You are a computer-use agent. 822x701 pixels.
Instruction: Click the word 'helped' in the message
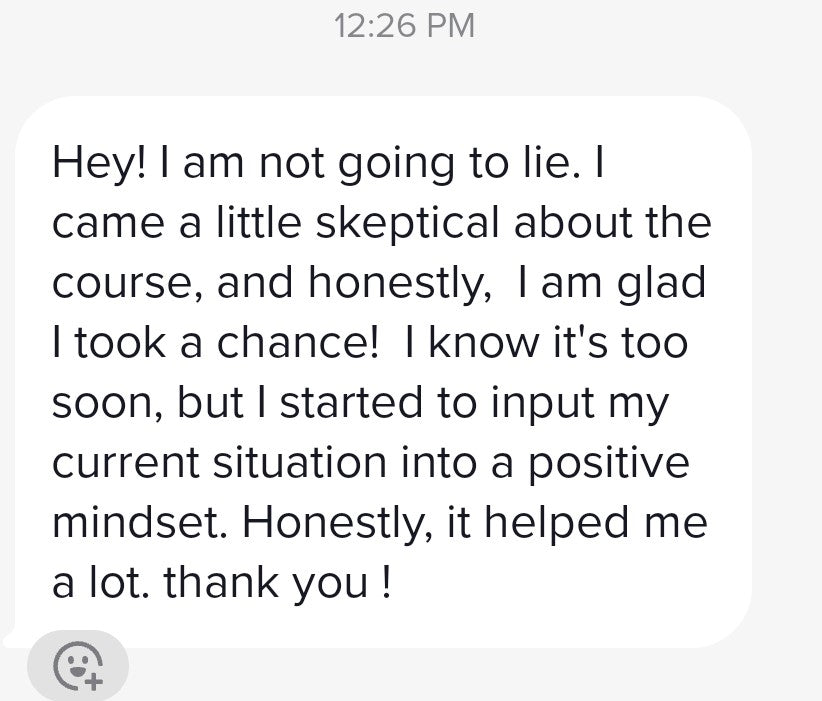click(x=556, y=523)
